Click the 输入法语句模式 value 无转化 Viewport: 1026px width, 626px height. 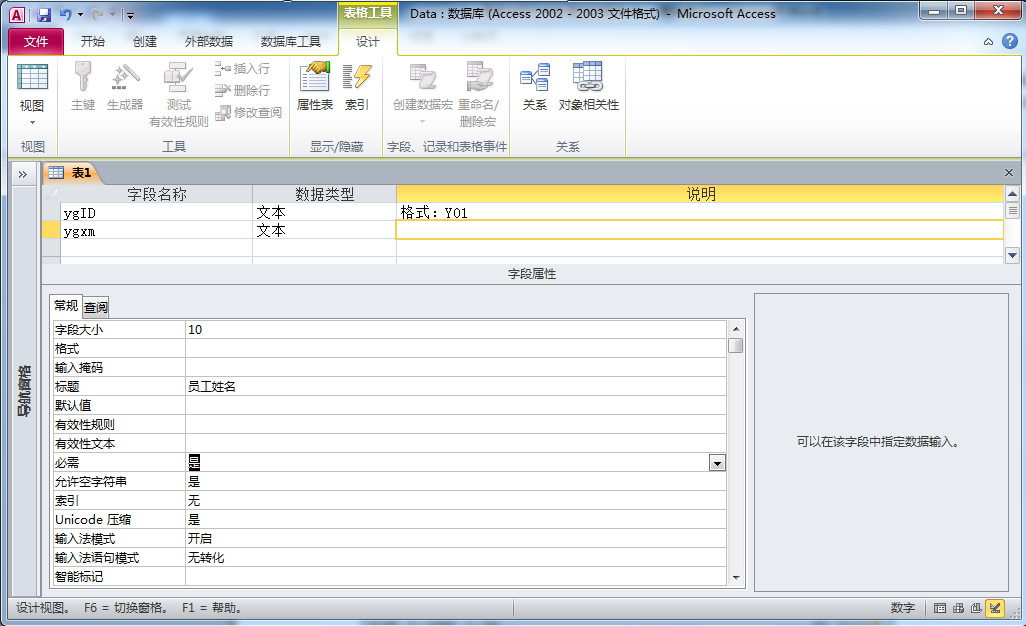(x=455, y=557)
